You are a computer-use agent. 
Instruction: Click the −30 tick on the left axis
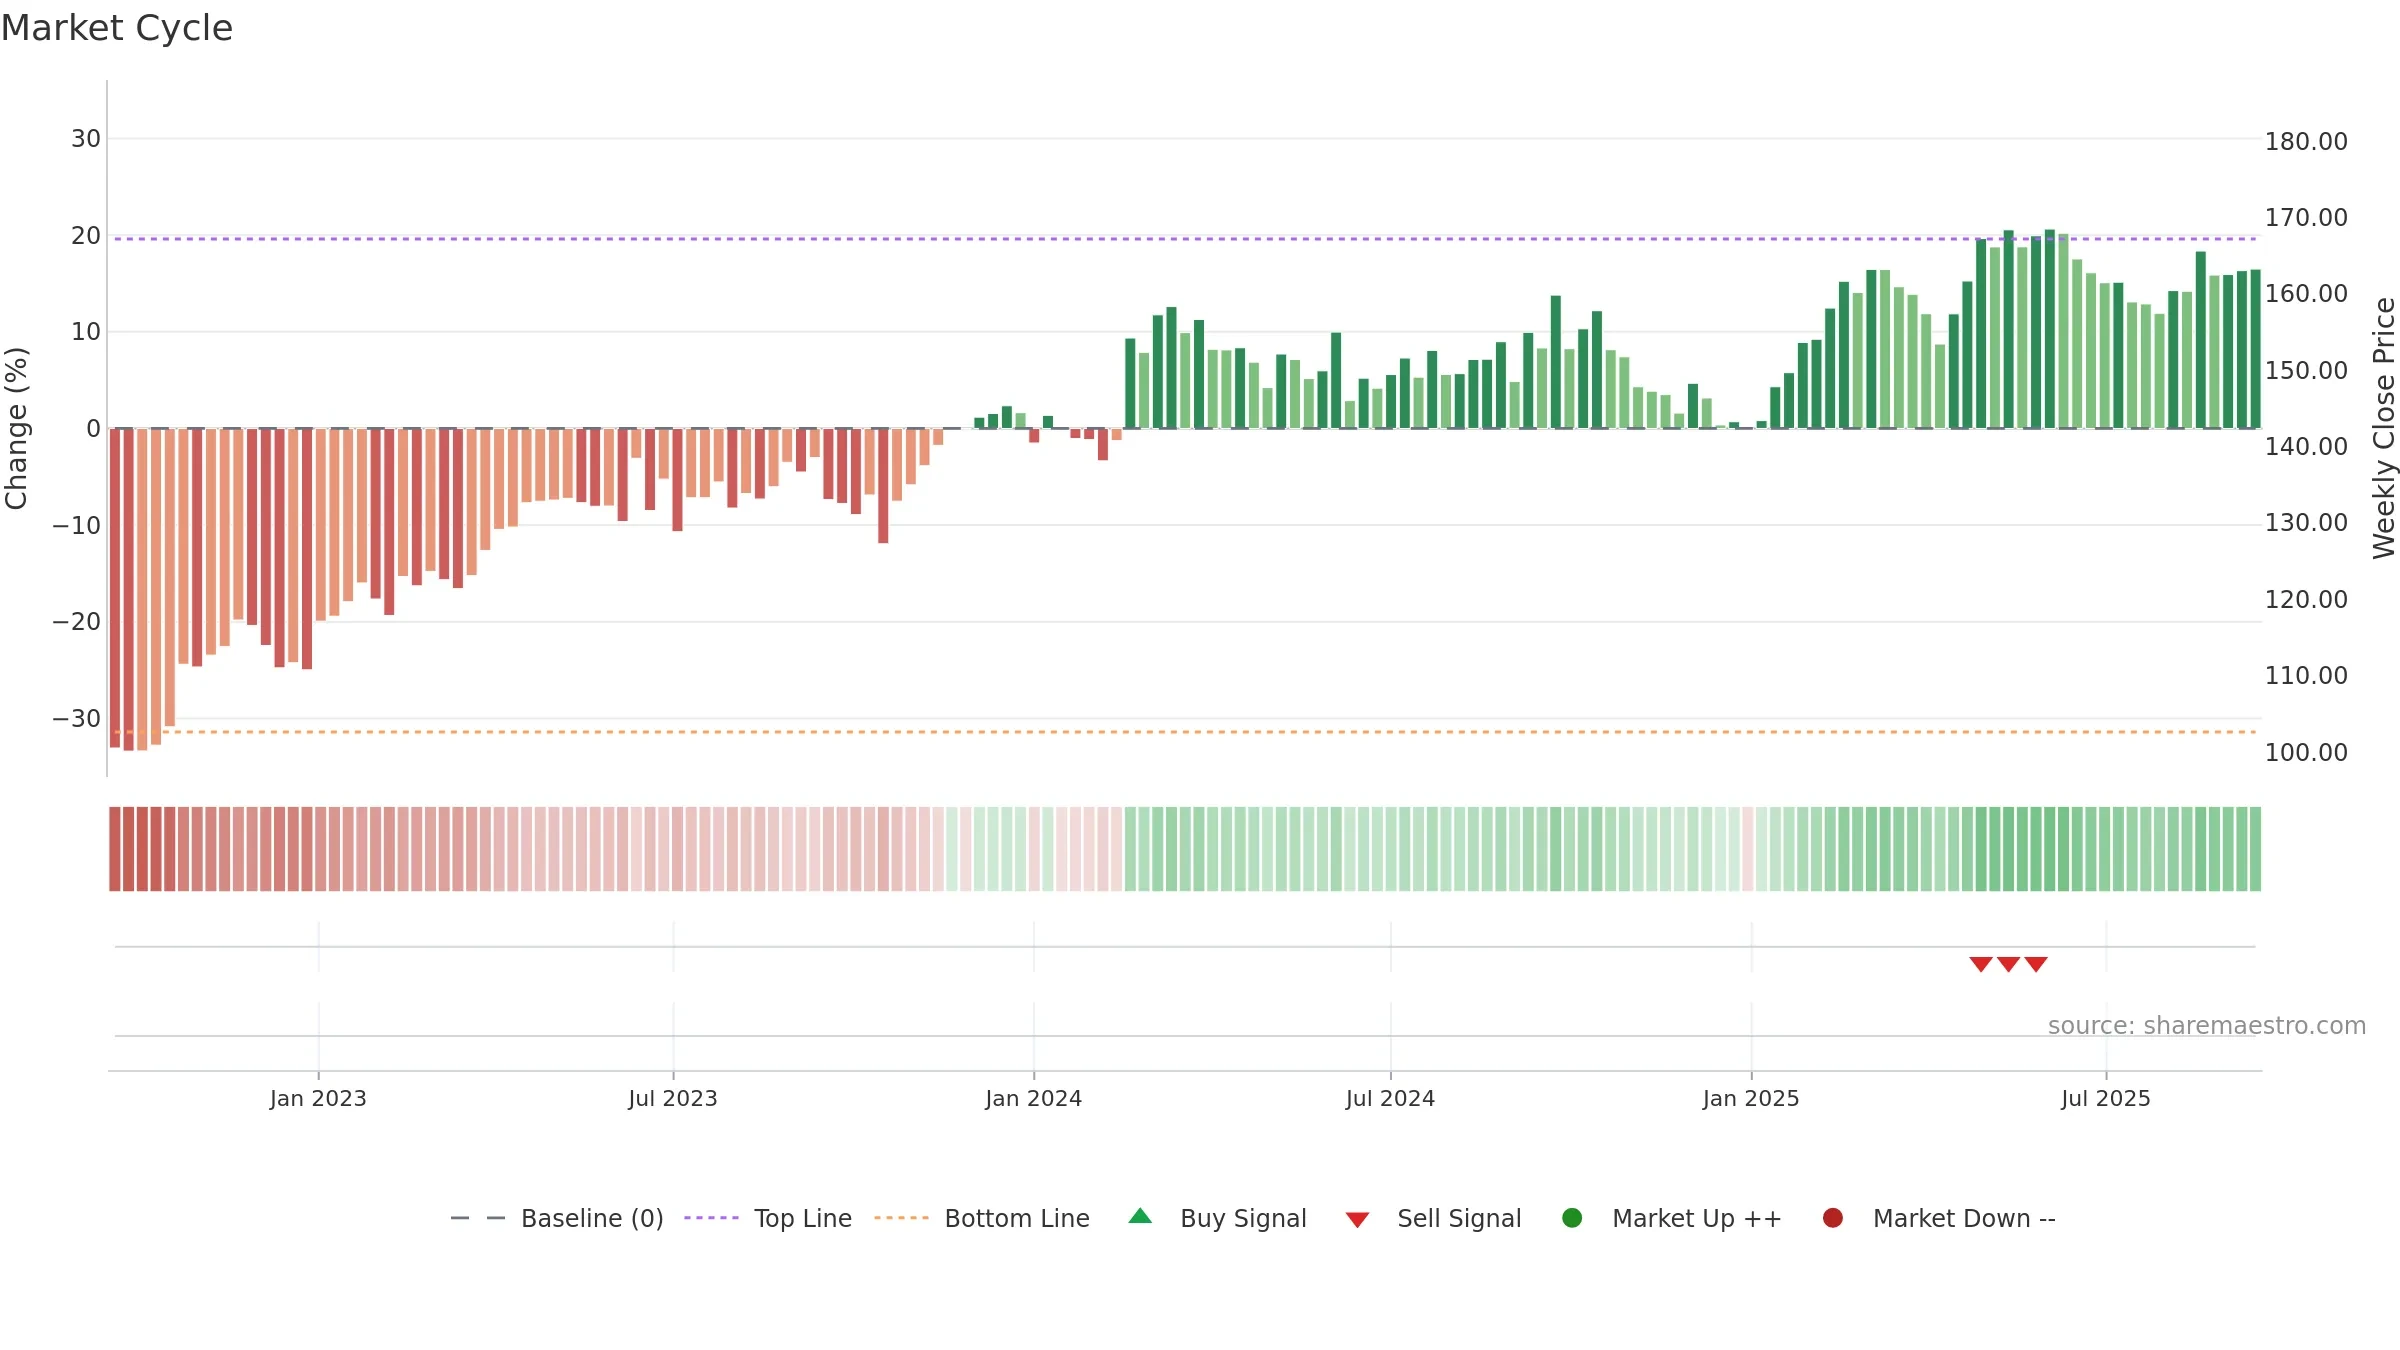point(77,719)
